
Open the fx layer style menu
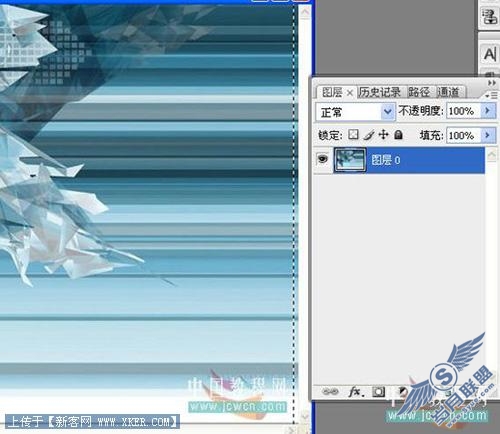pos(356,391)
